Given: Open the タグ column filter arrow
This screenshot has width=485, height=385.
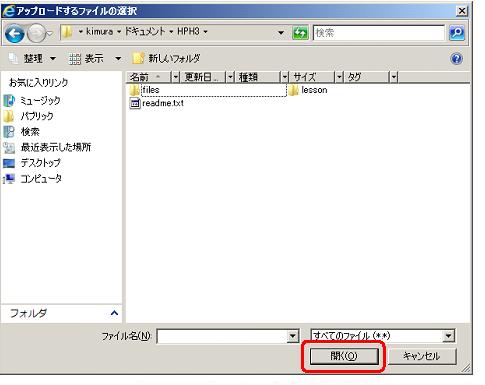Looking at the screenshot, I should 394,77.
